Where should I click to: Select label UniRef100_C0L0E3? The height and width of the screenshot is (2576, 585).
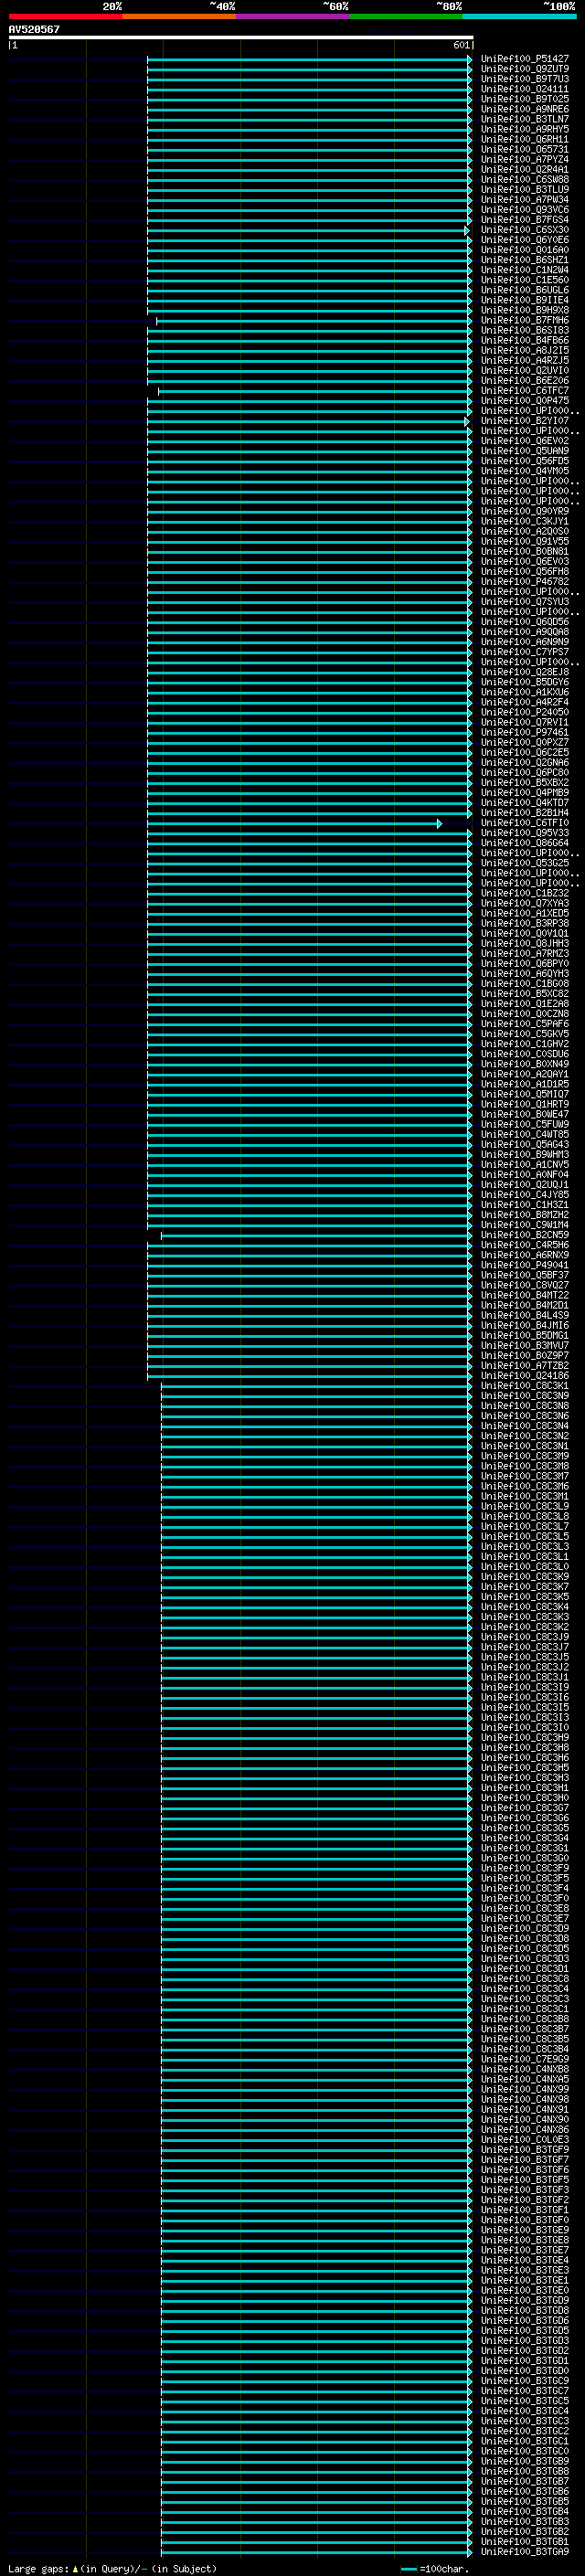pos(525,2140)
